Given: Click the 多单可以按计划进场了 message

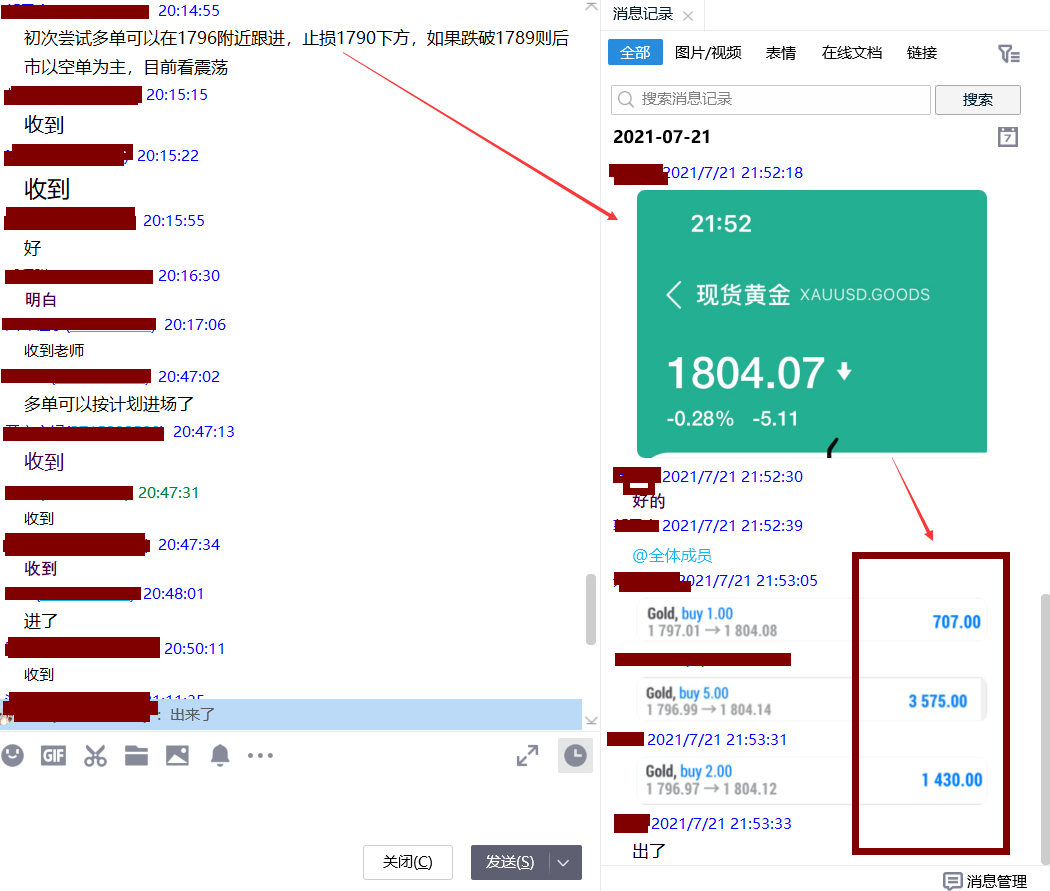Looking at the screenshot, I should click(108, 404).
